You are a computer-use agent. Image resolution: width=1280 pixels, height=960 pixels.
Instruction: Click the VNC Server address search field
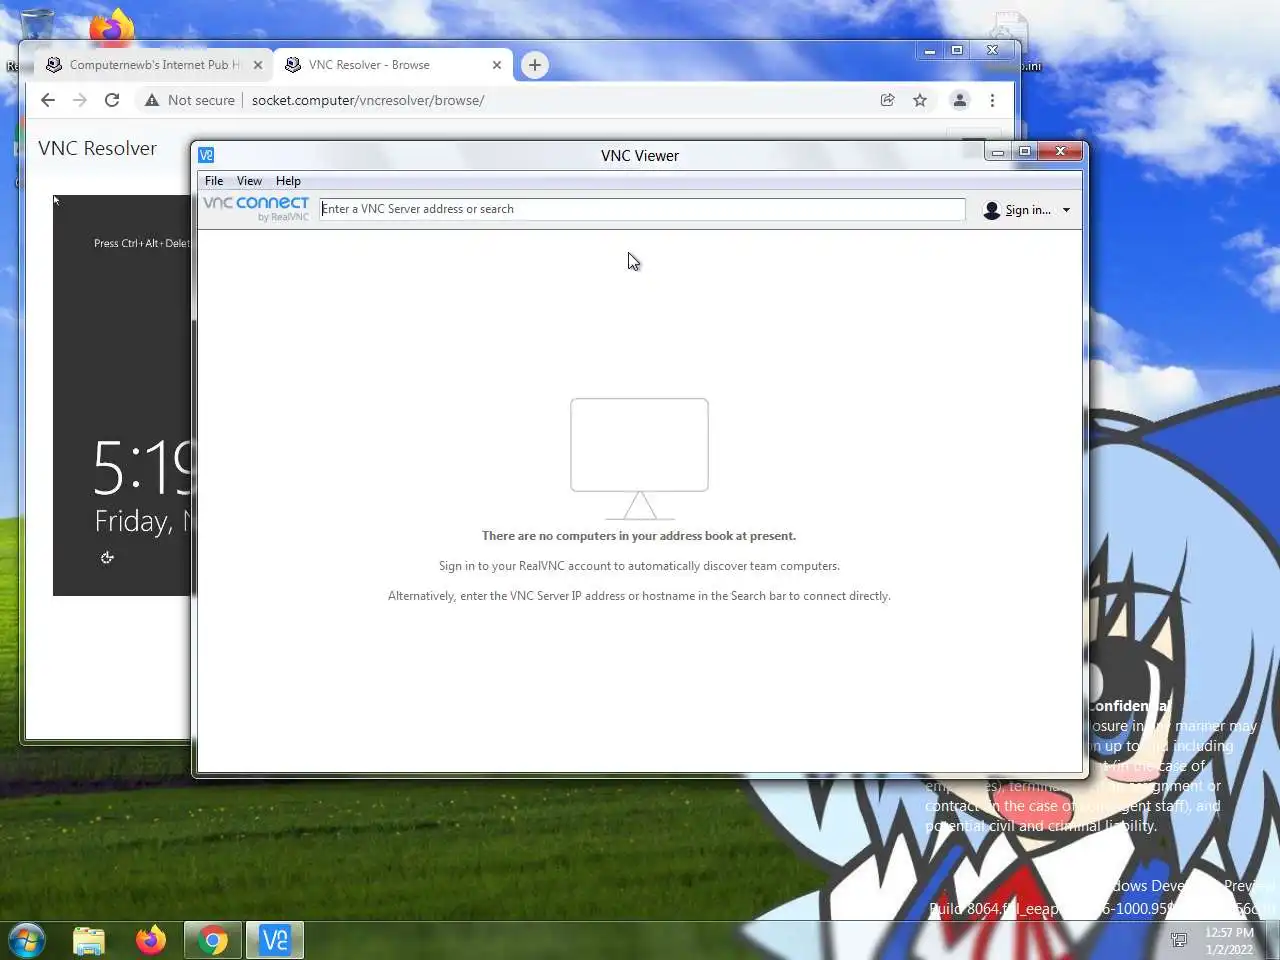pos(642,209)
